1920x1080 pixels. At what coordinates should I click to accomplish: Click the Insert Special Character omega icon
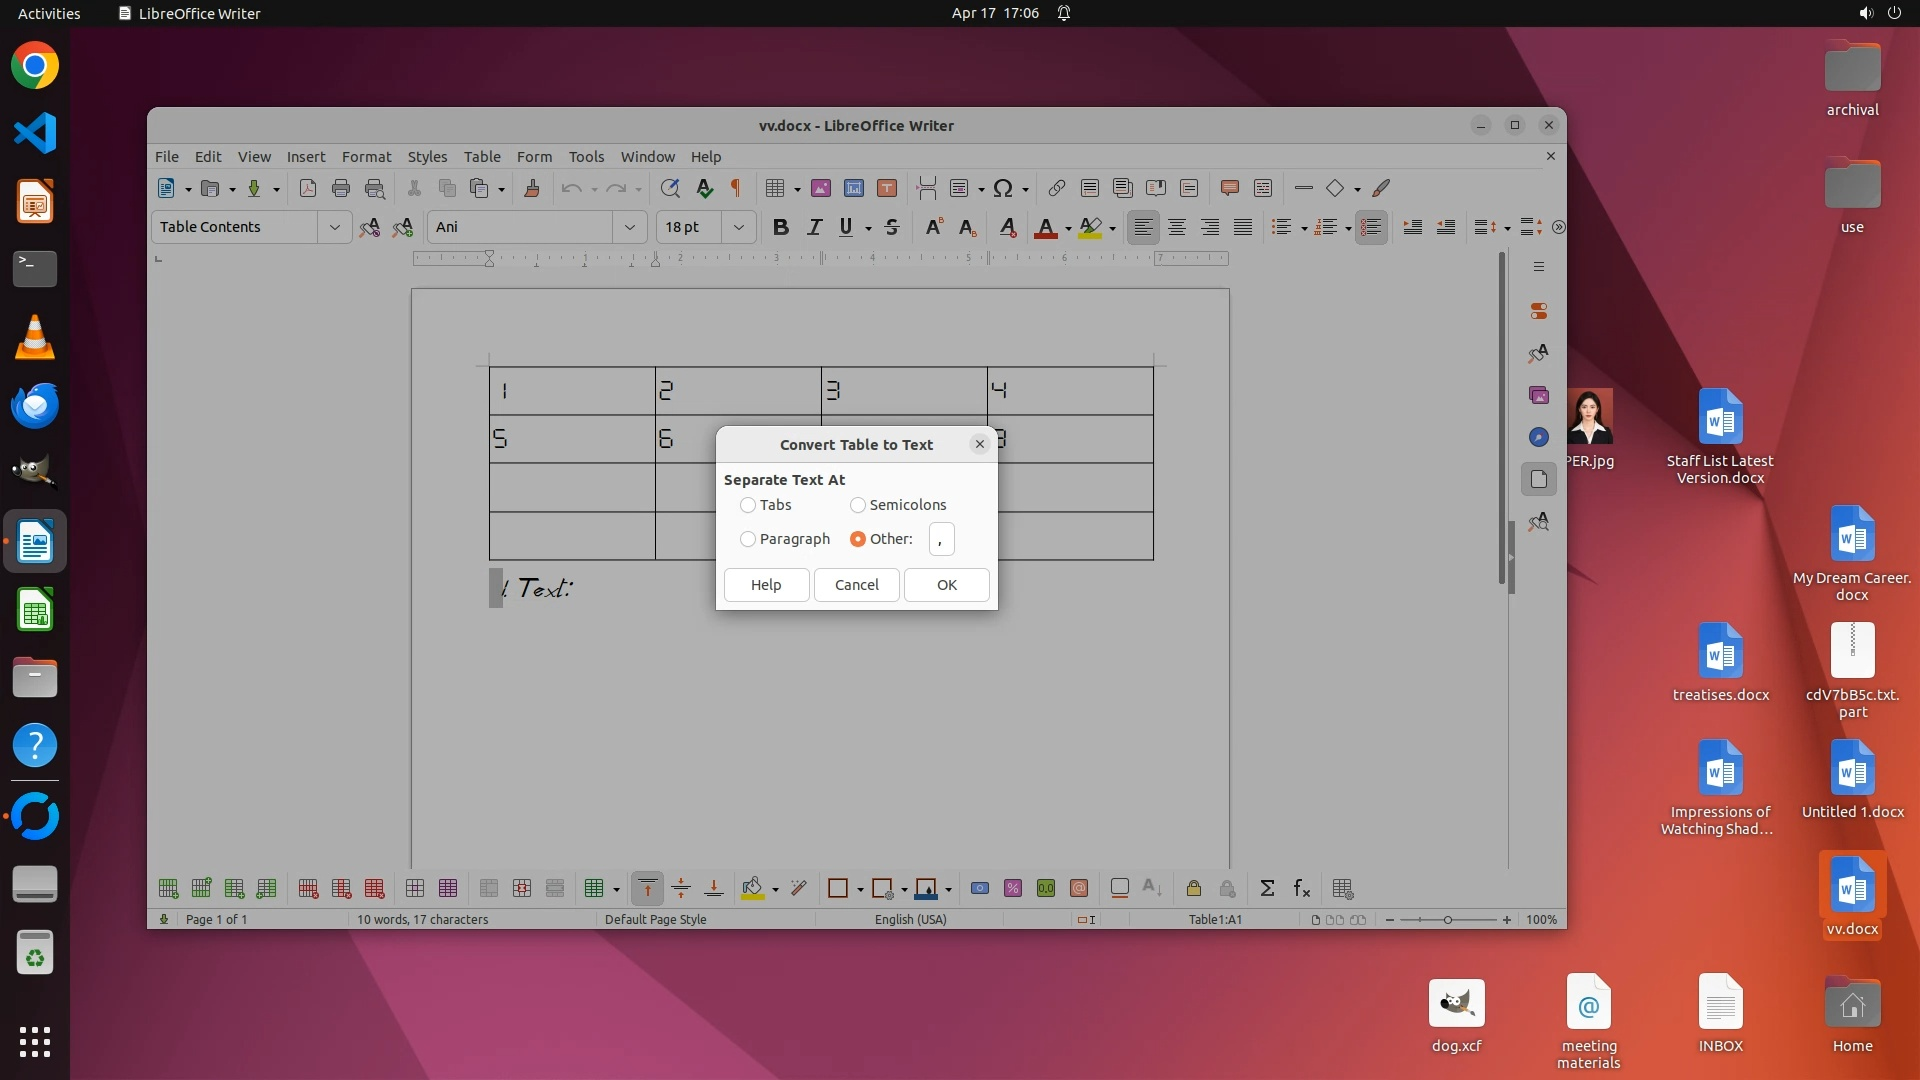[1003, 189]
